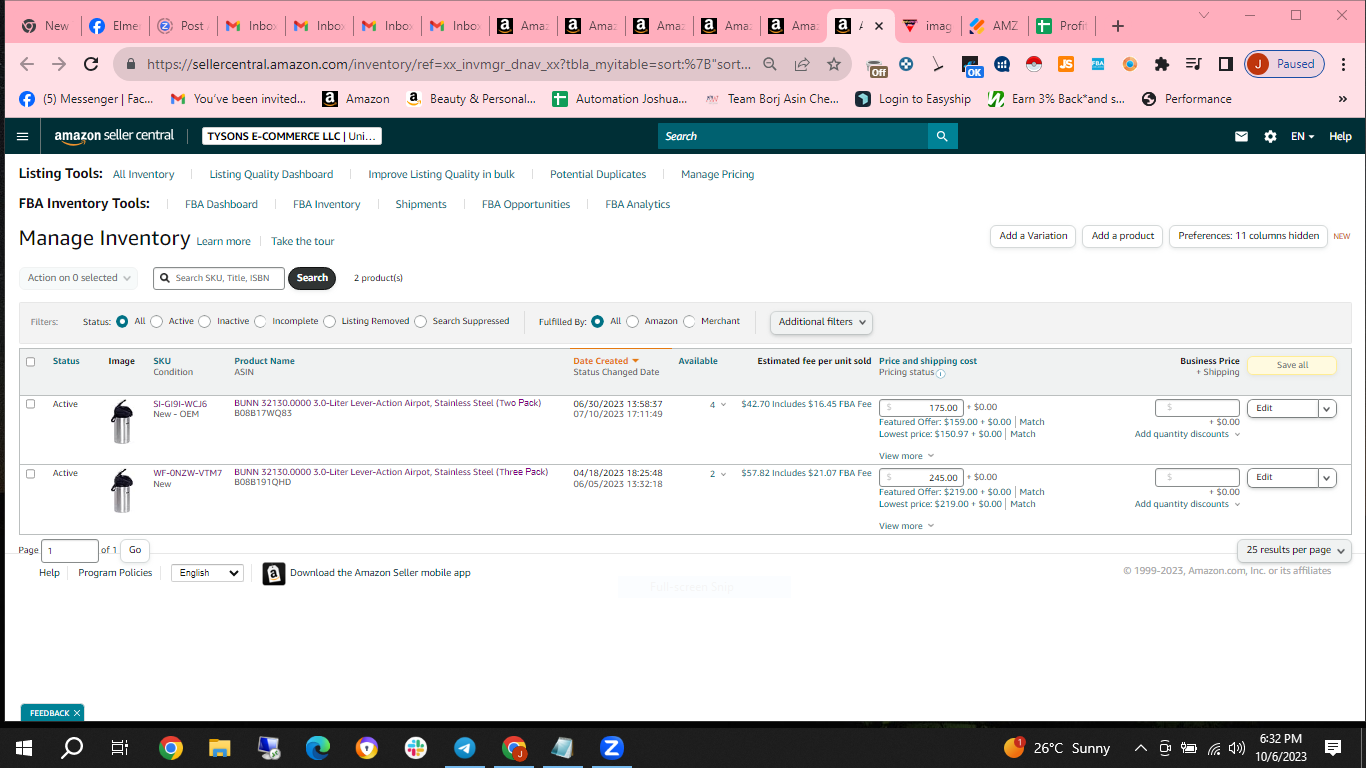Click the Learn more link
Viewport: 1366px width, 768px height.
click(224, 241)
